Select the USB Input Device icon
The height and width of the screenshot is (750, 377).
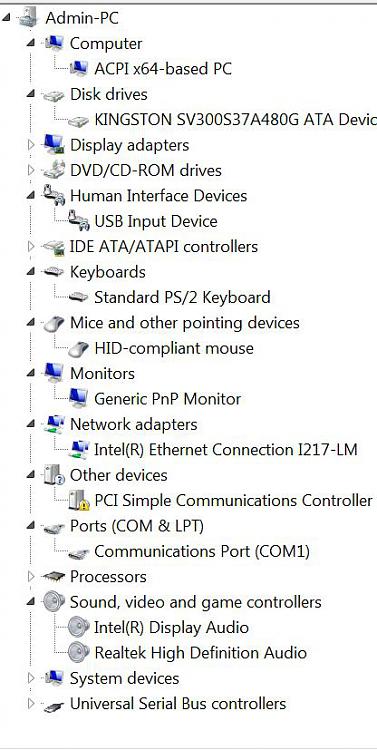click(x=78, y=221)
